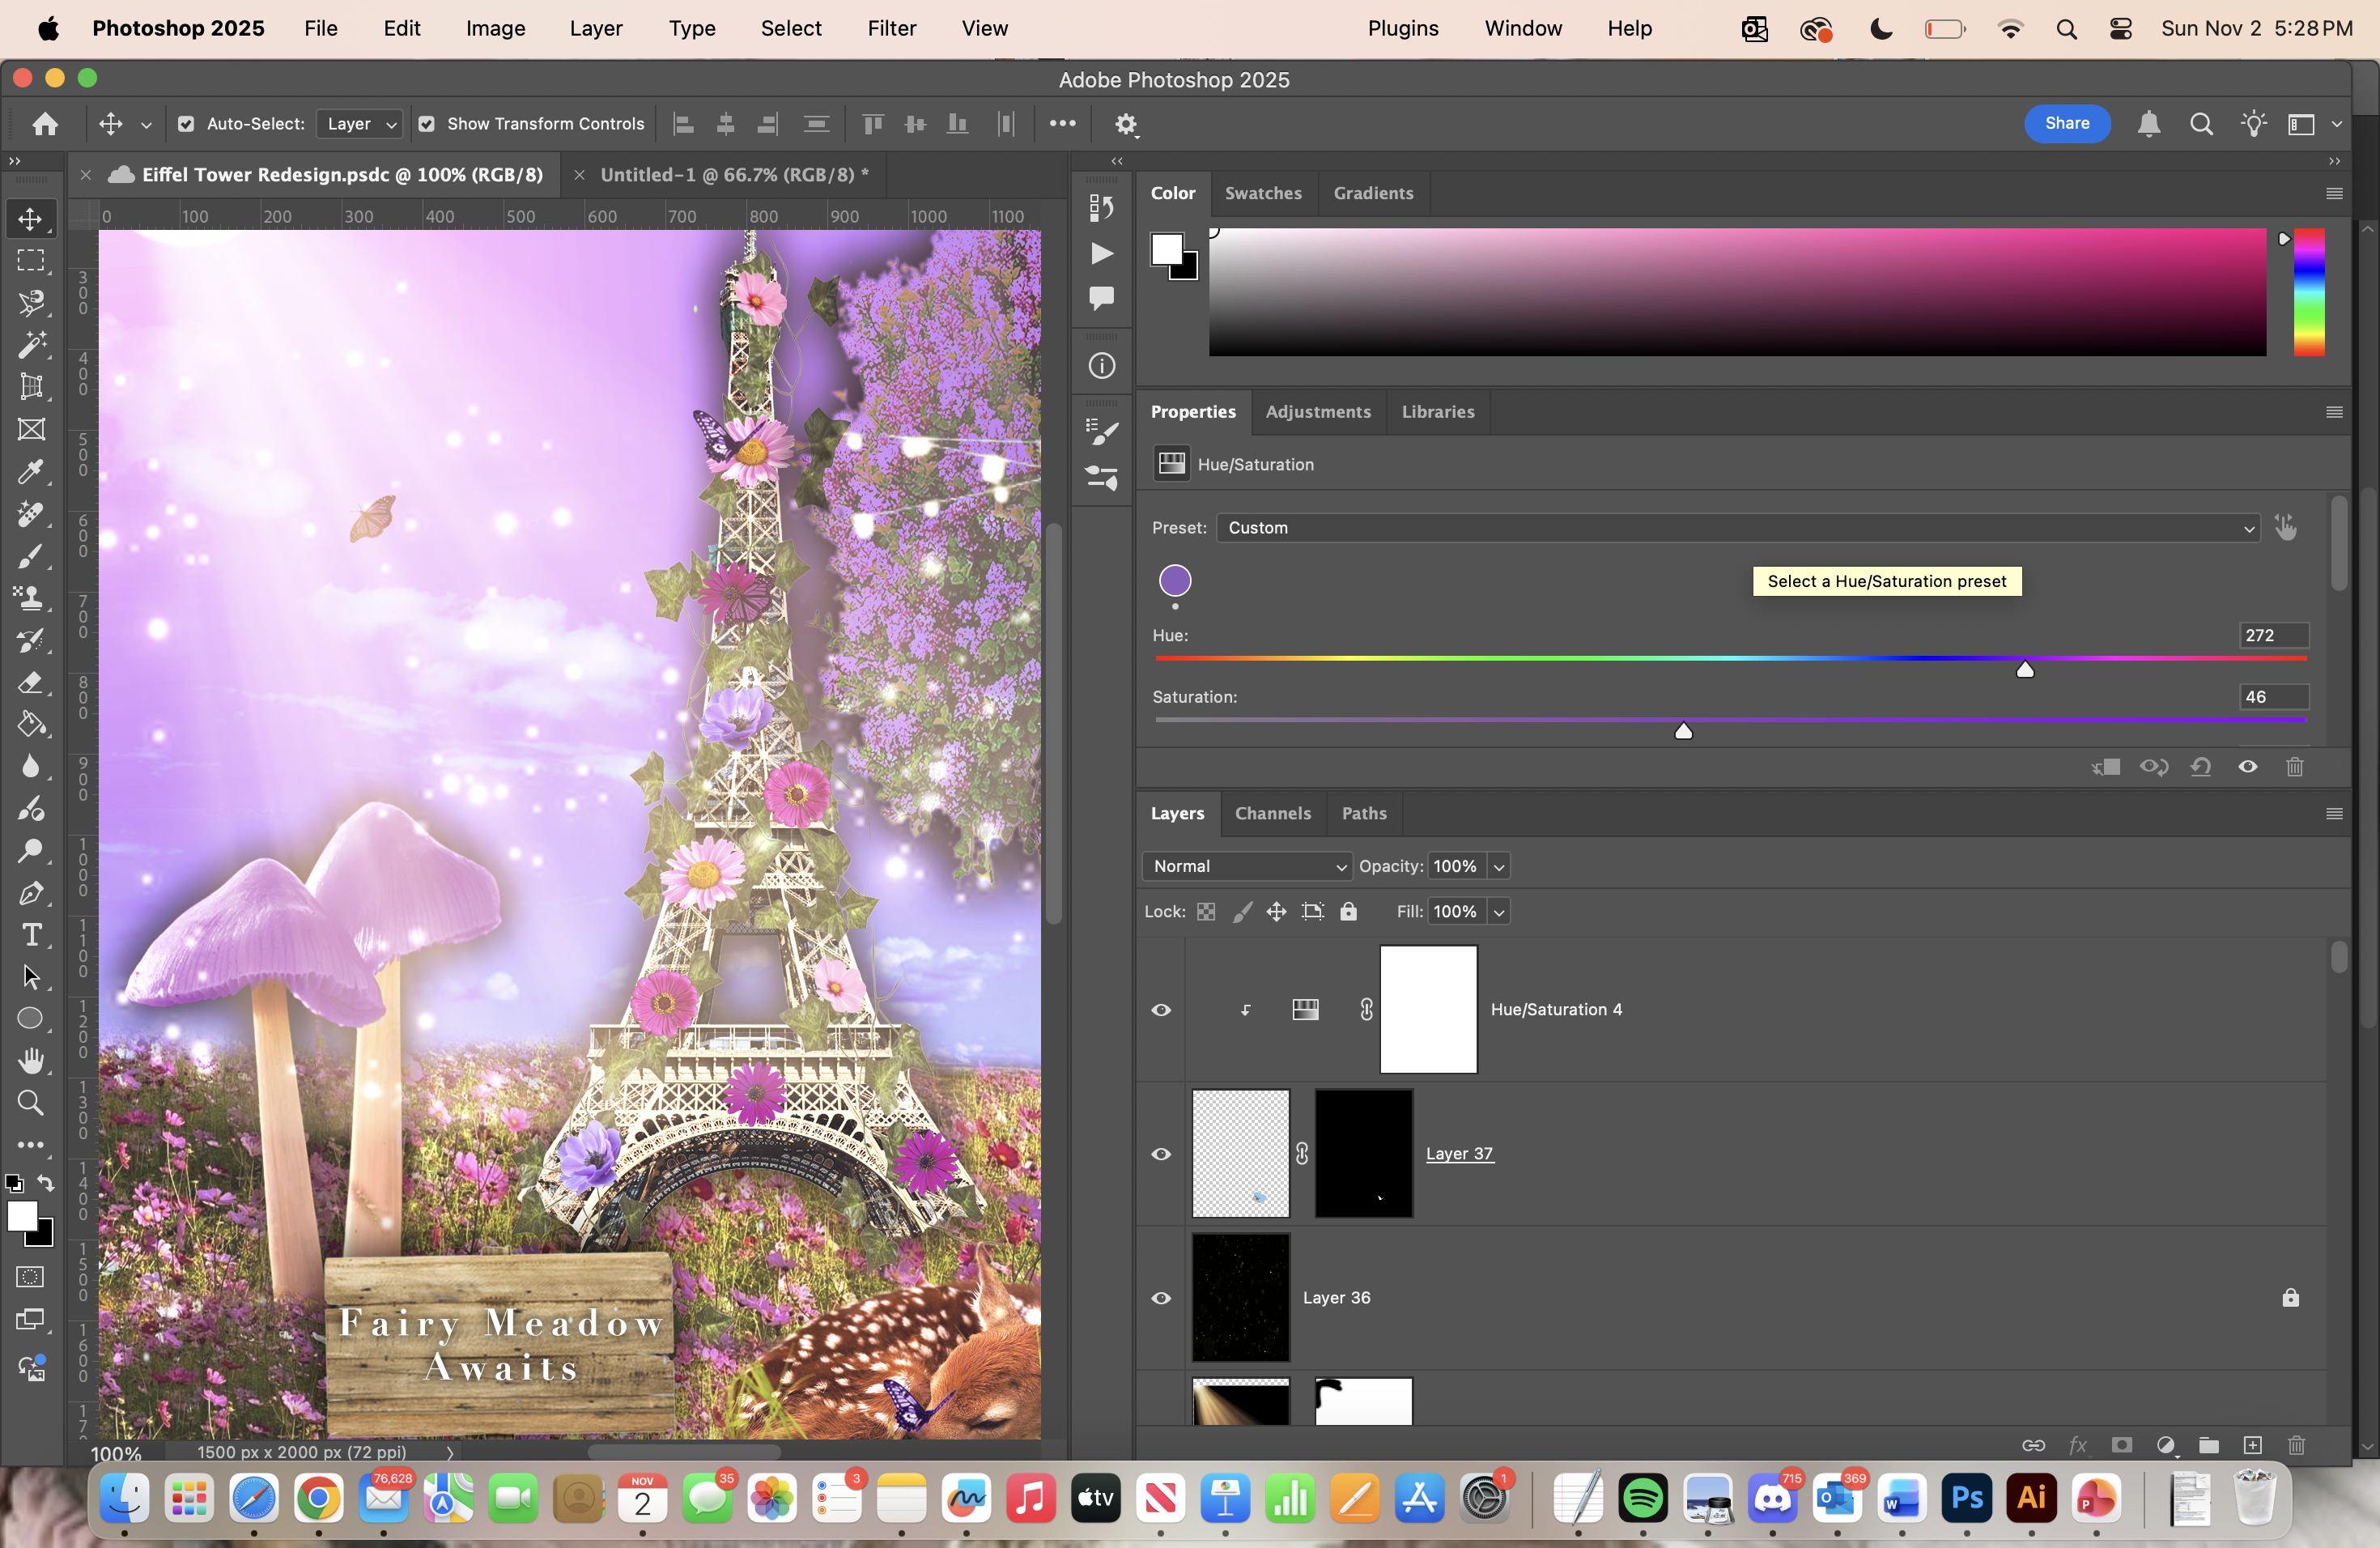Click the create new layer icon
This screenshot has height=1548, width=2380.
point(2252,1445)
